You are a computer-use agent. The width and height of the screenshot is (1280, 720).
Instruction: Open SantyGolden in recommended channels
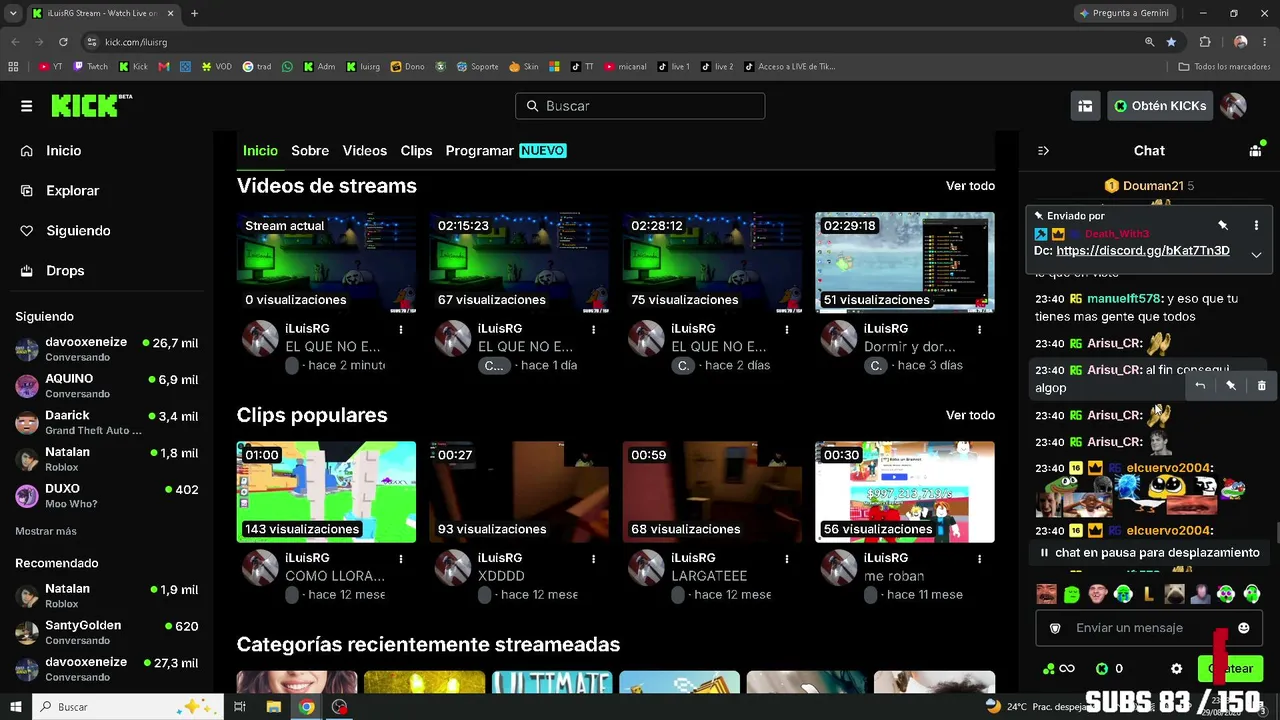[x=107, y=632]
